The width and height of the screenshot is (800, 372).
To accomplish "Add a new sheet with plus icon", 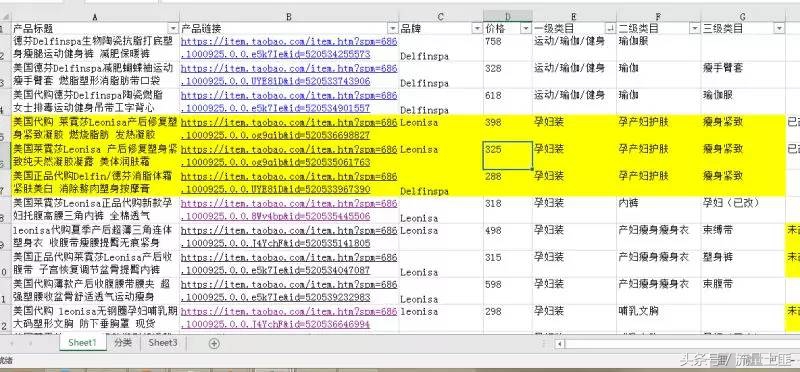I will pyautogui.click(x=214, y=343).
